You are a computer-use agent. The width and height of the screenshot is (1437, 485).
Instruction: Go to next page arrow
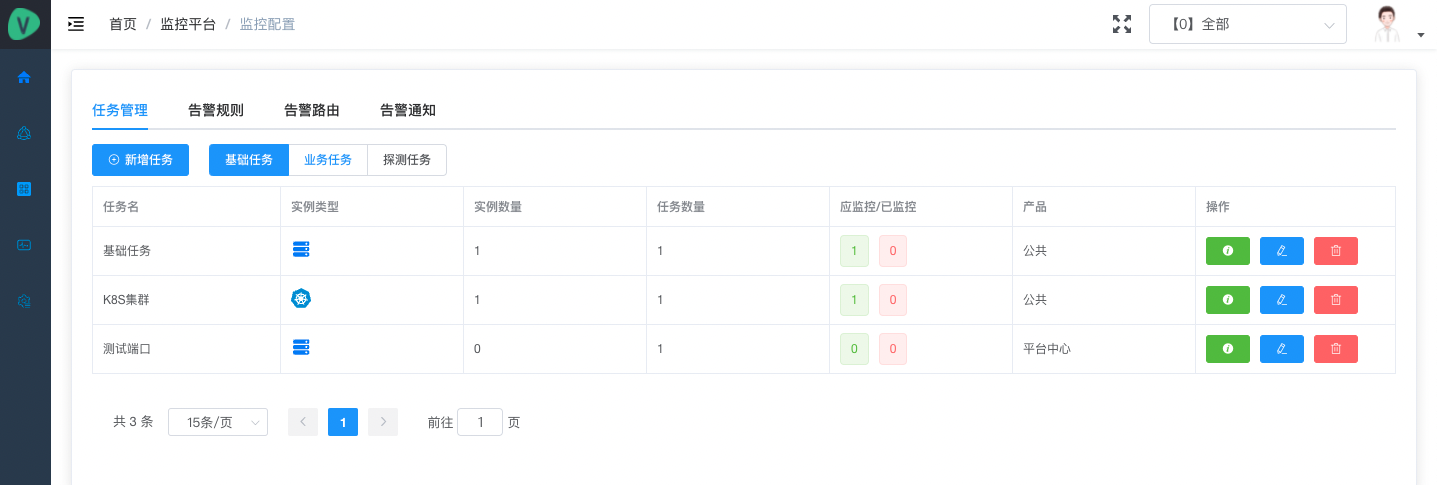pyautogui.click(x=383, y=422)
